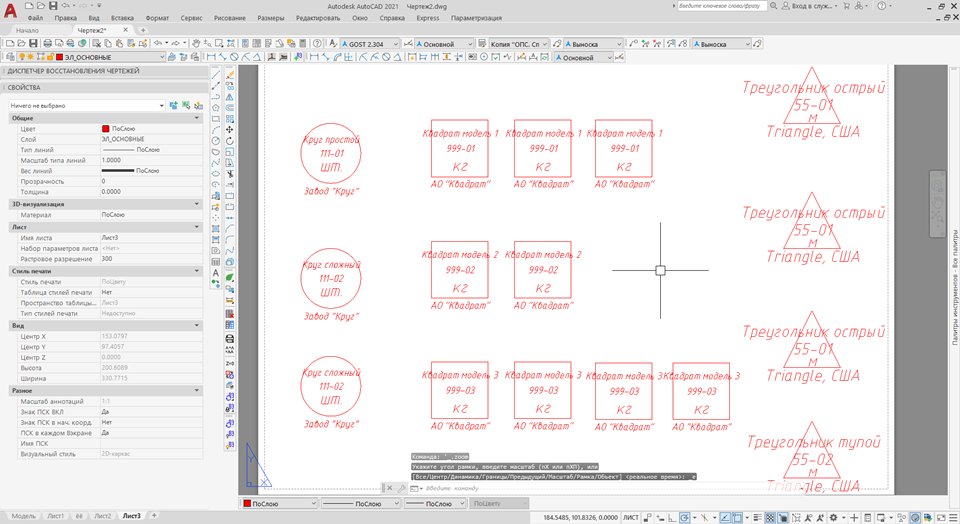The height and width of the screenshot is (524, 960).
Task: Switch to the Начало tab
Action: point(27,30)
